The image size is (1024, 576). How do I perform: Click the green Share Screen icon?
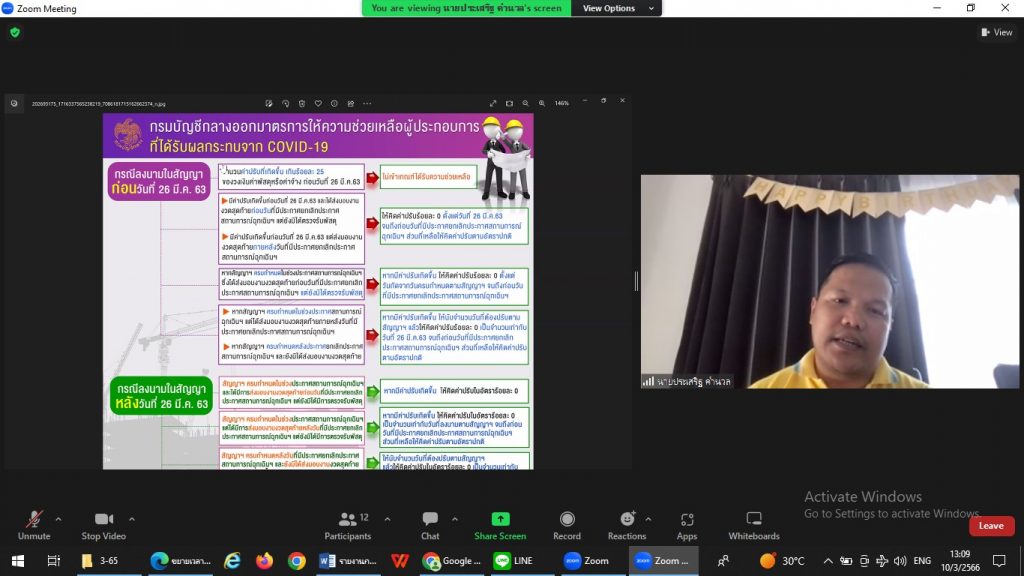coord(500,520)
